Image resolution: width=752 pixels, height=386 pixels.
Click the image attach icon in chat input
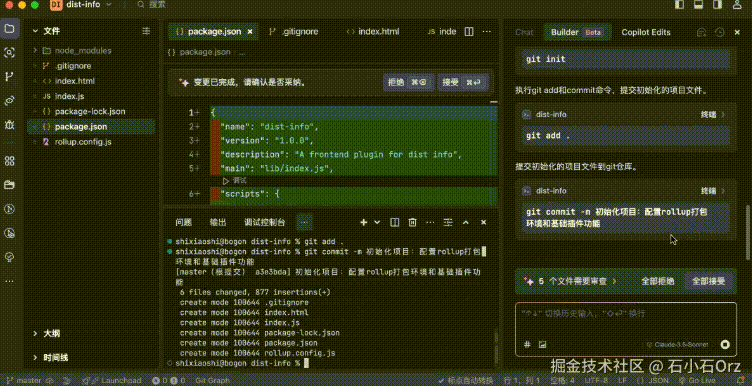pos(542,344)
